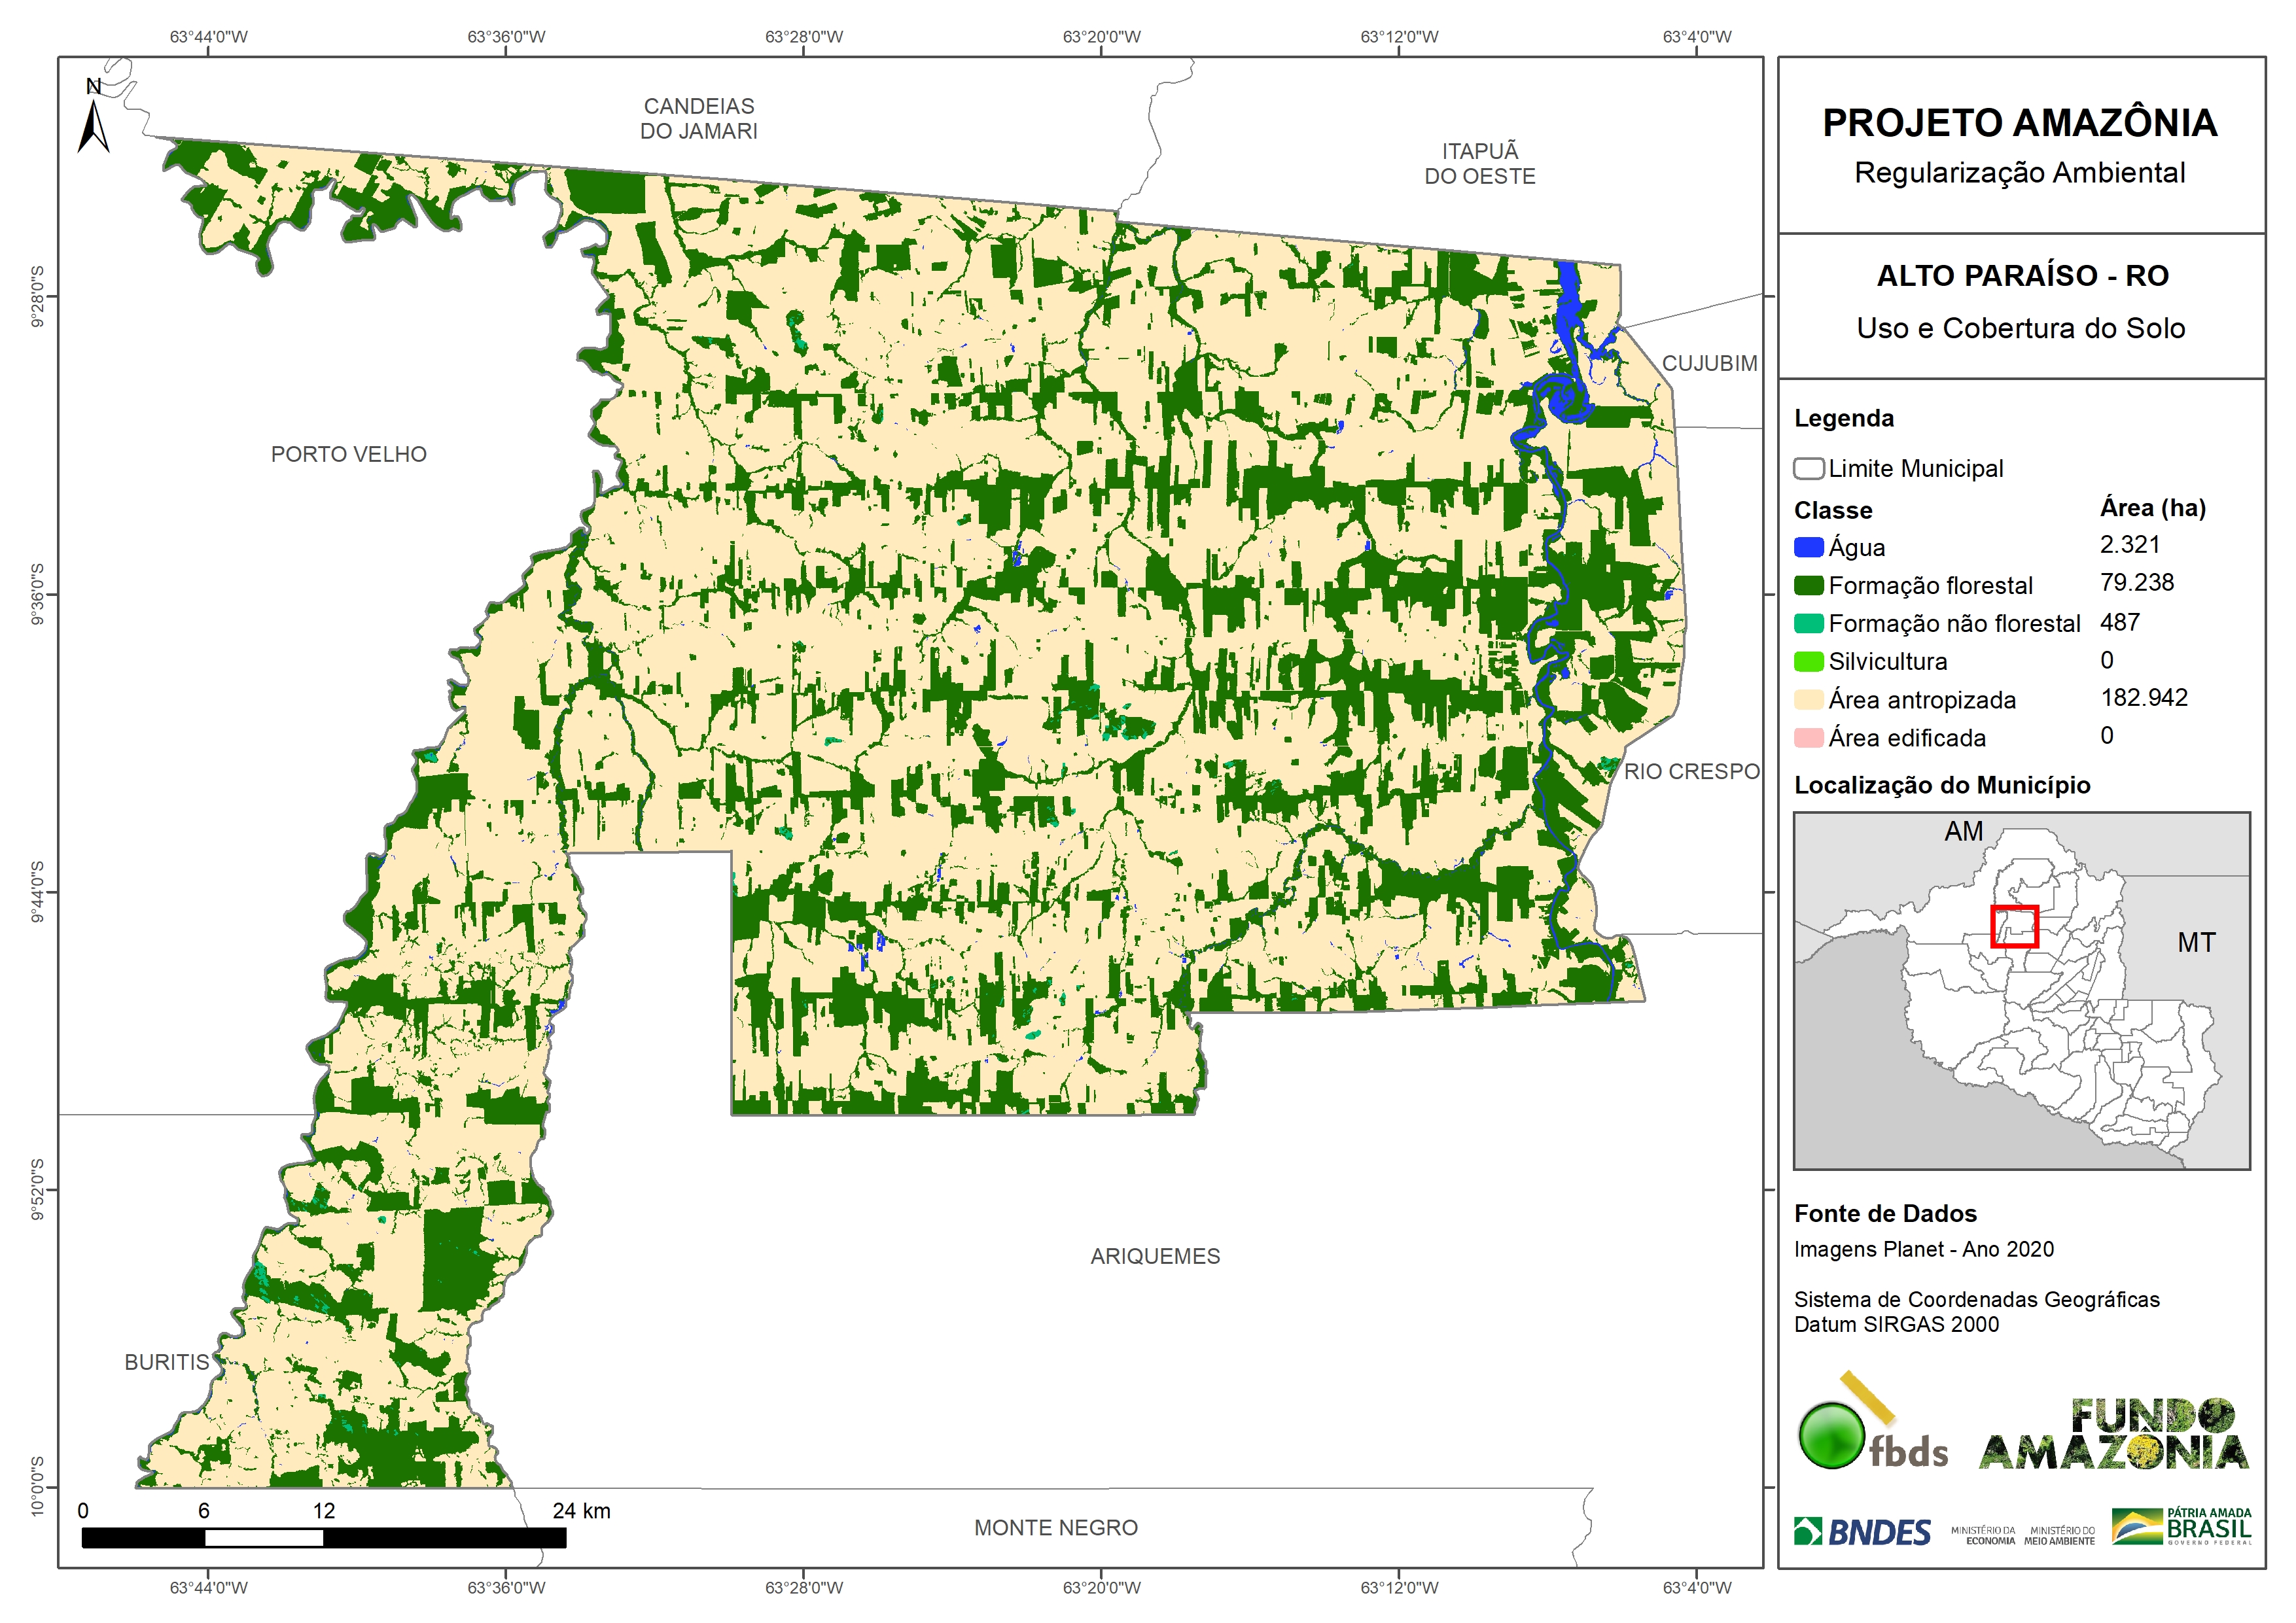Click the CANDEIAS DO JAMARI label
The width and height of the screenshot is (2296, 1623).
pyautogui.click(x=698, y=118)
